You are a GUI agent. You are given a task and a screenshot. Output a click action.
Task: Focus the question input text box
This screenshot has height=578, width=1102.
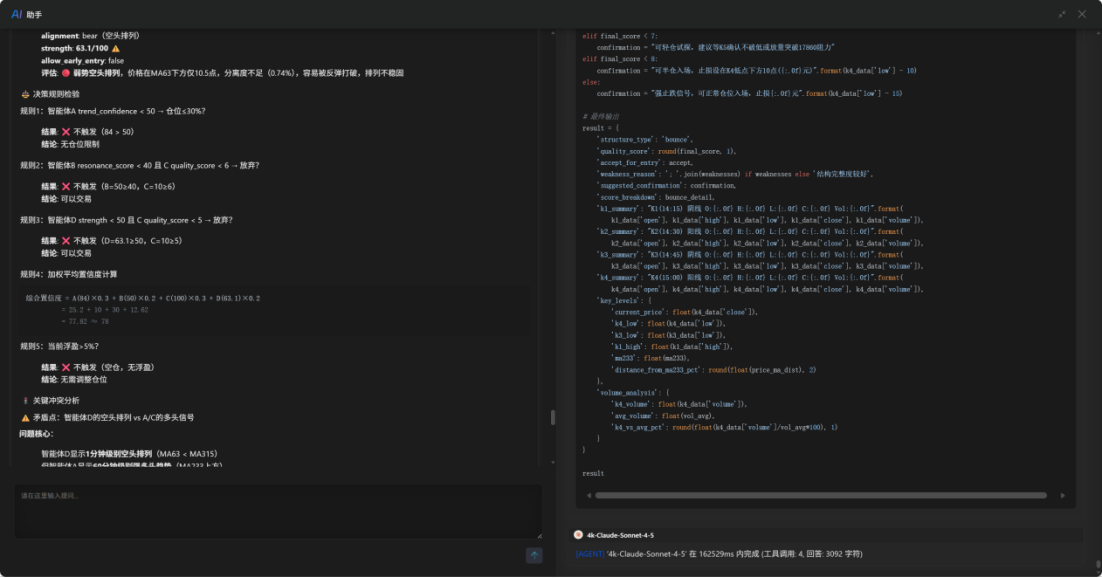278,511
